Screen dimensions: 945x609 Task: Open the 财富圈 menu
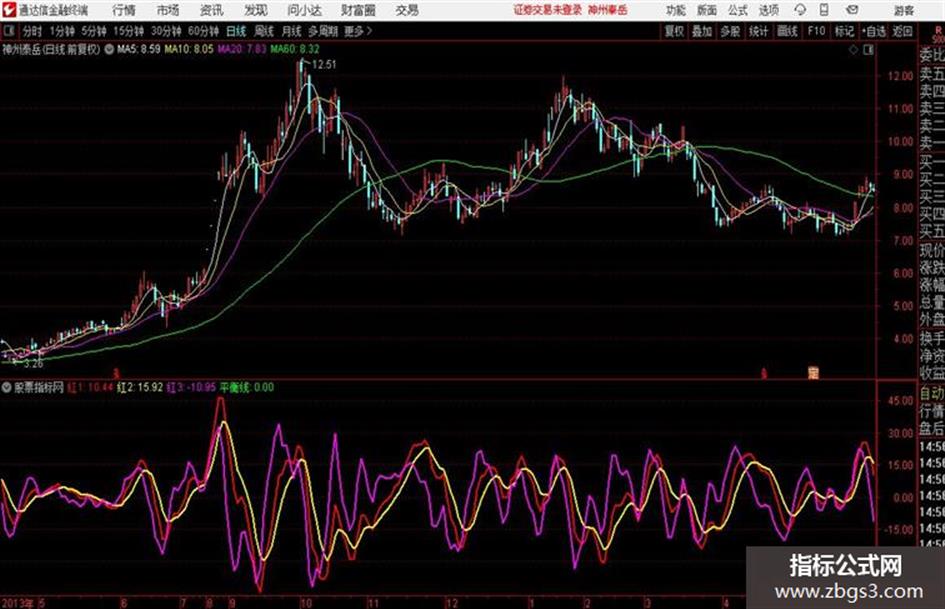pos(358,10)
